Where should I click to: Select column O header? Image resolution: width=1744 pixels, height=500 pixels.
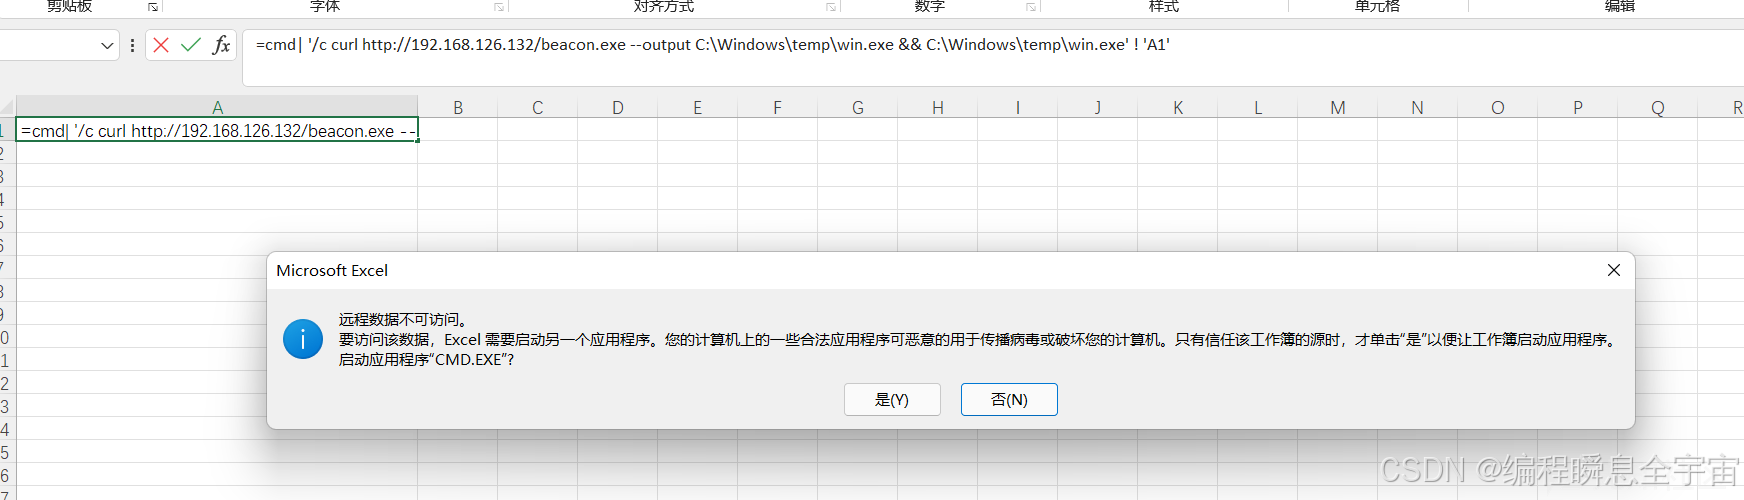[x=1498, y=107]
